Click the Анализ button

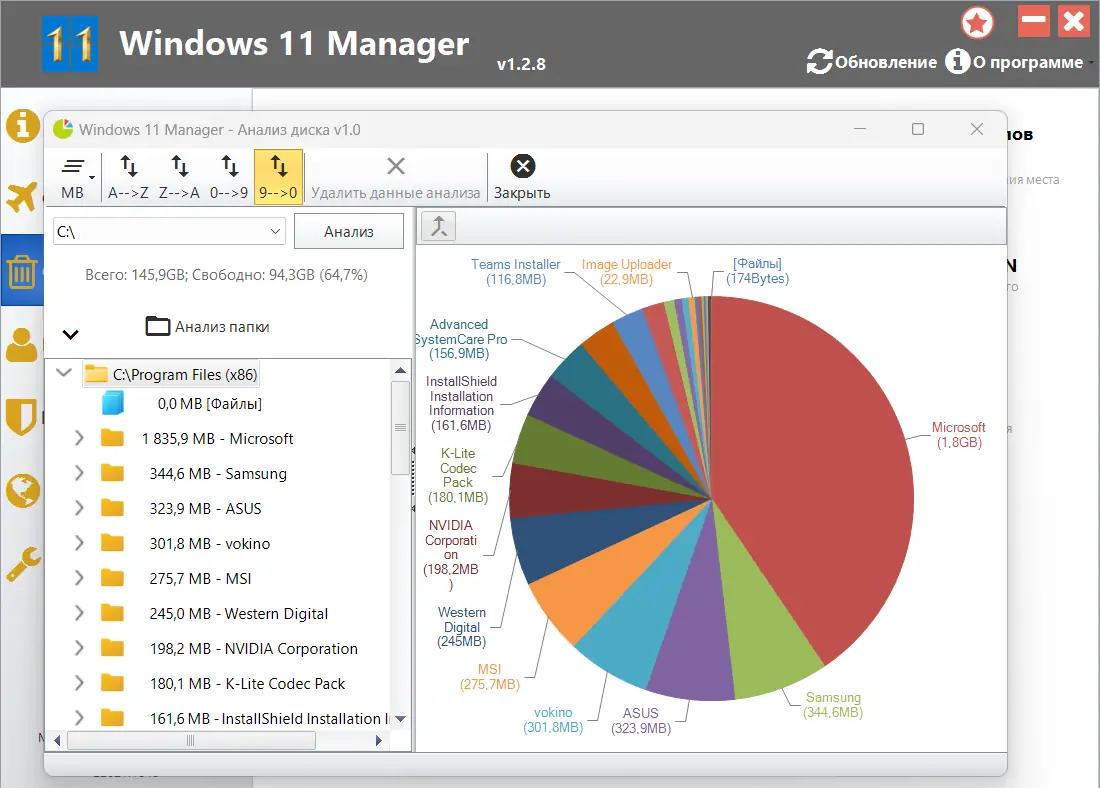[x=349, y=232]
